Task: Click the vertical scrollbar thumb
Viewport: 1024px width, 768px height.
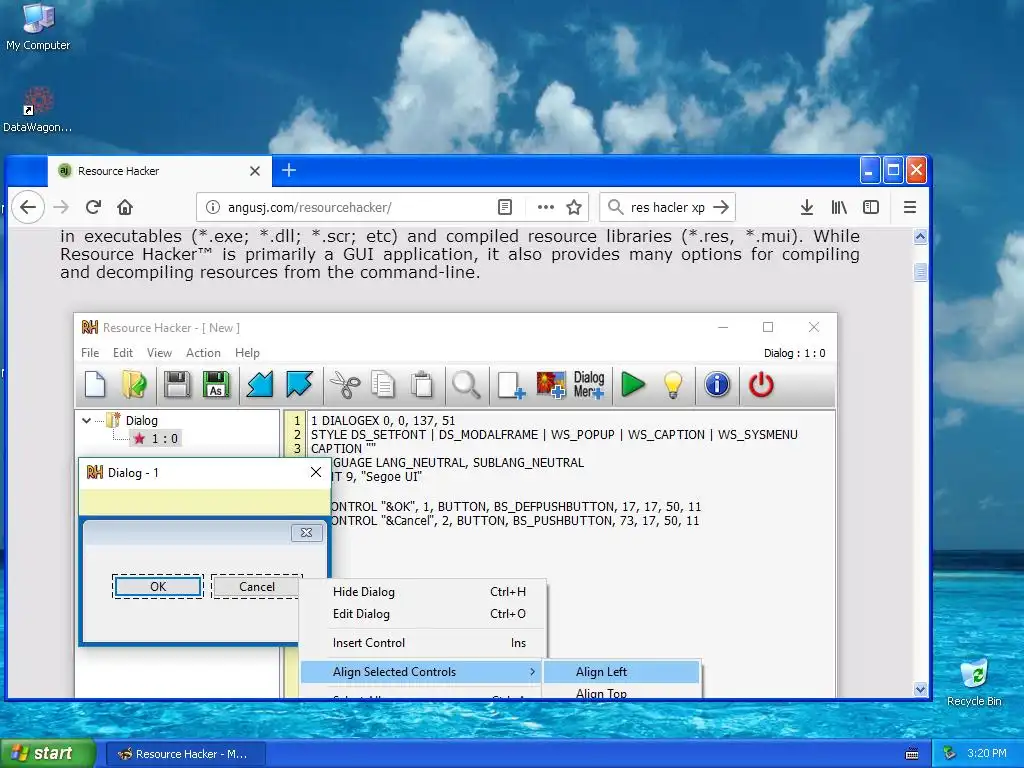Action: 920,272
